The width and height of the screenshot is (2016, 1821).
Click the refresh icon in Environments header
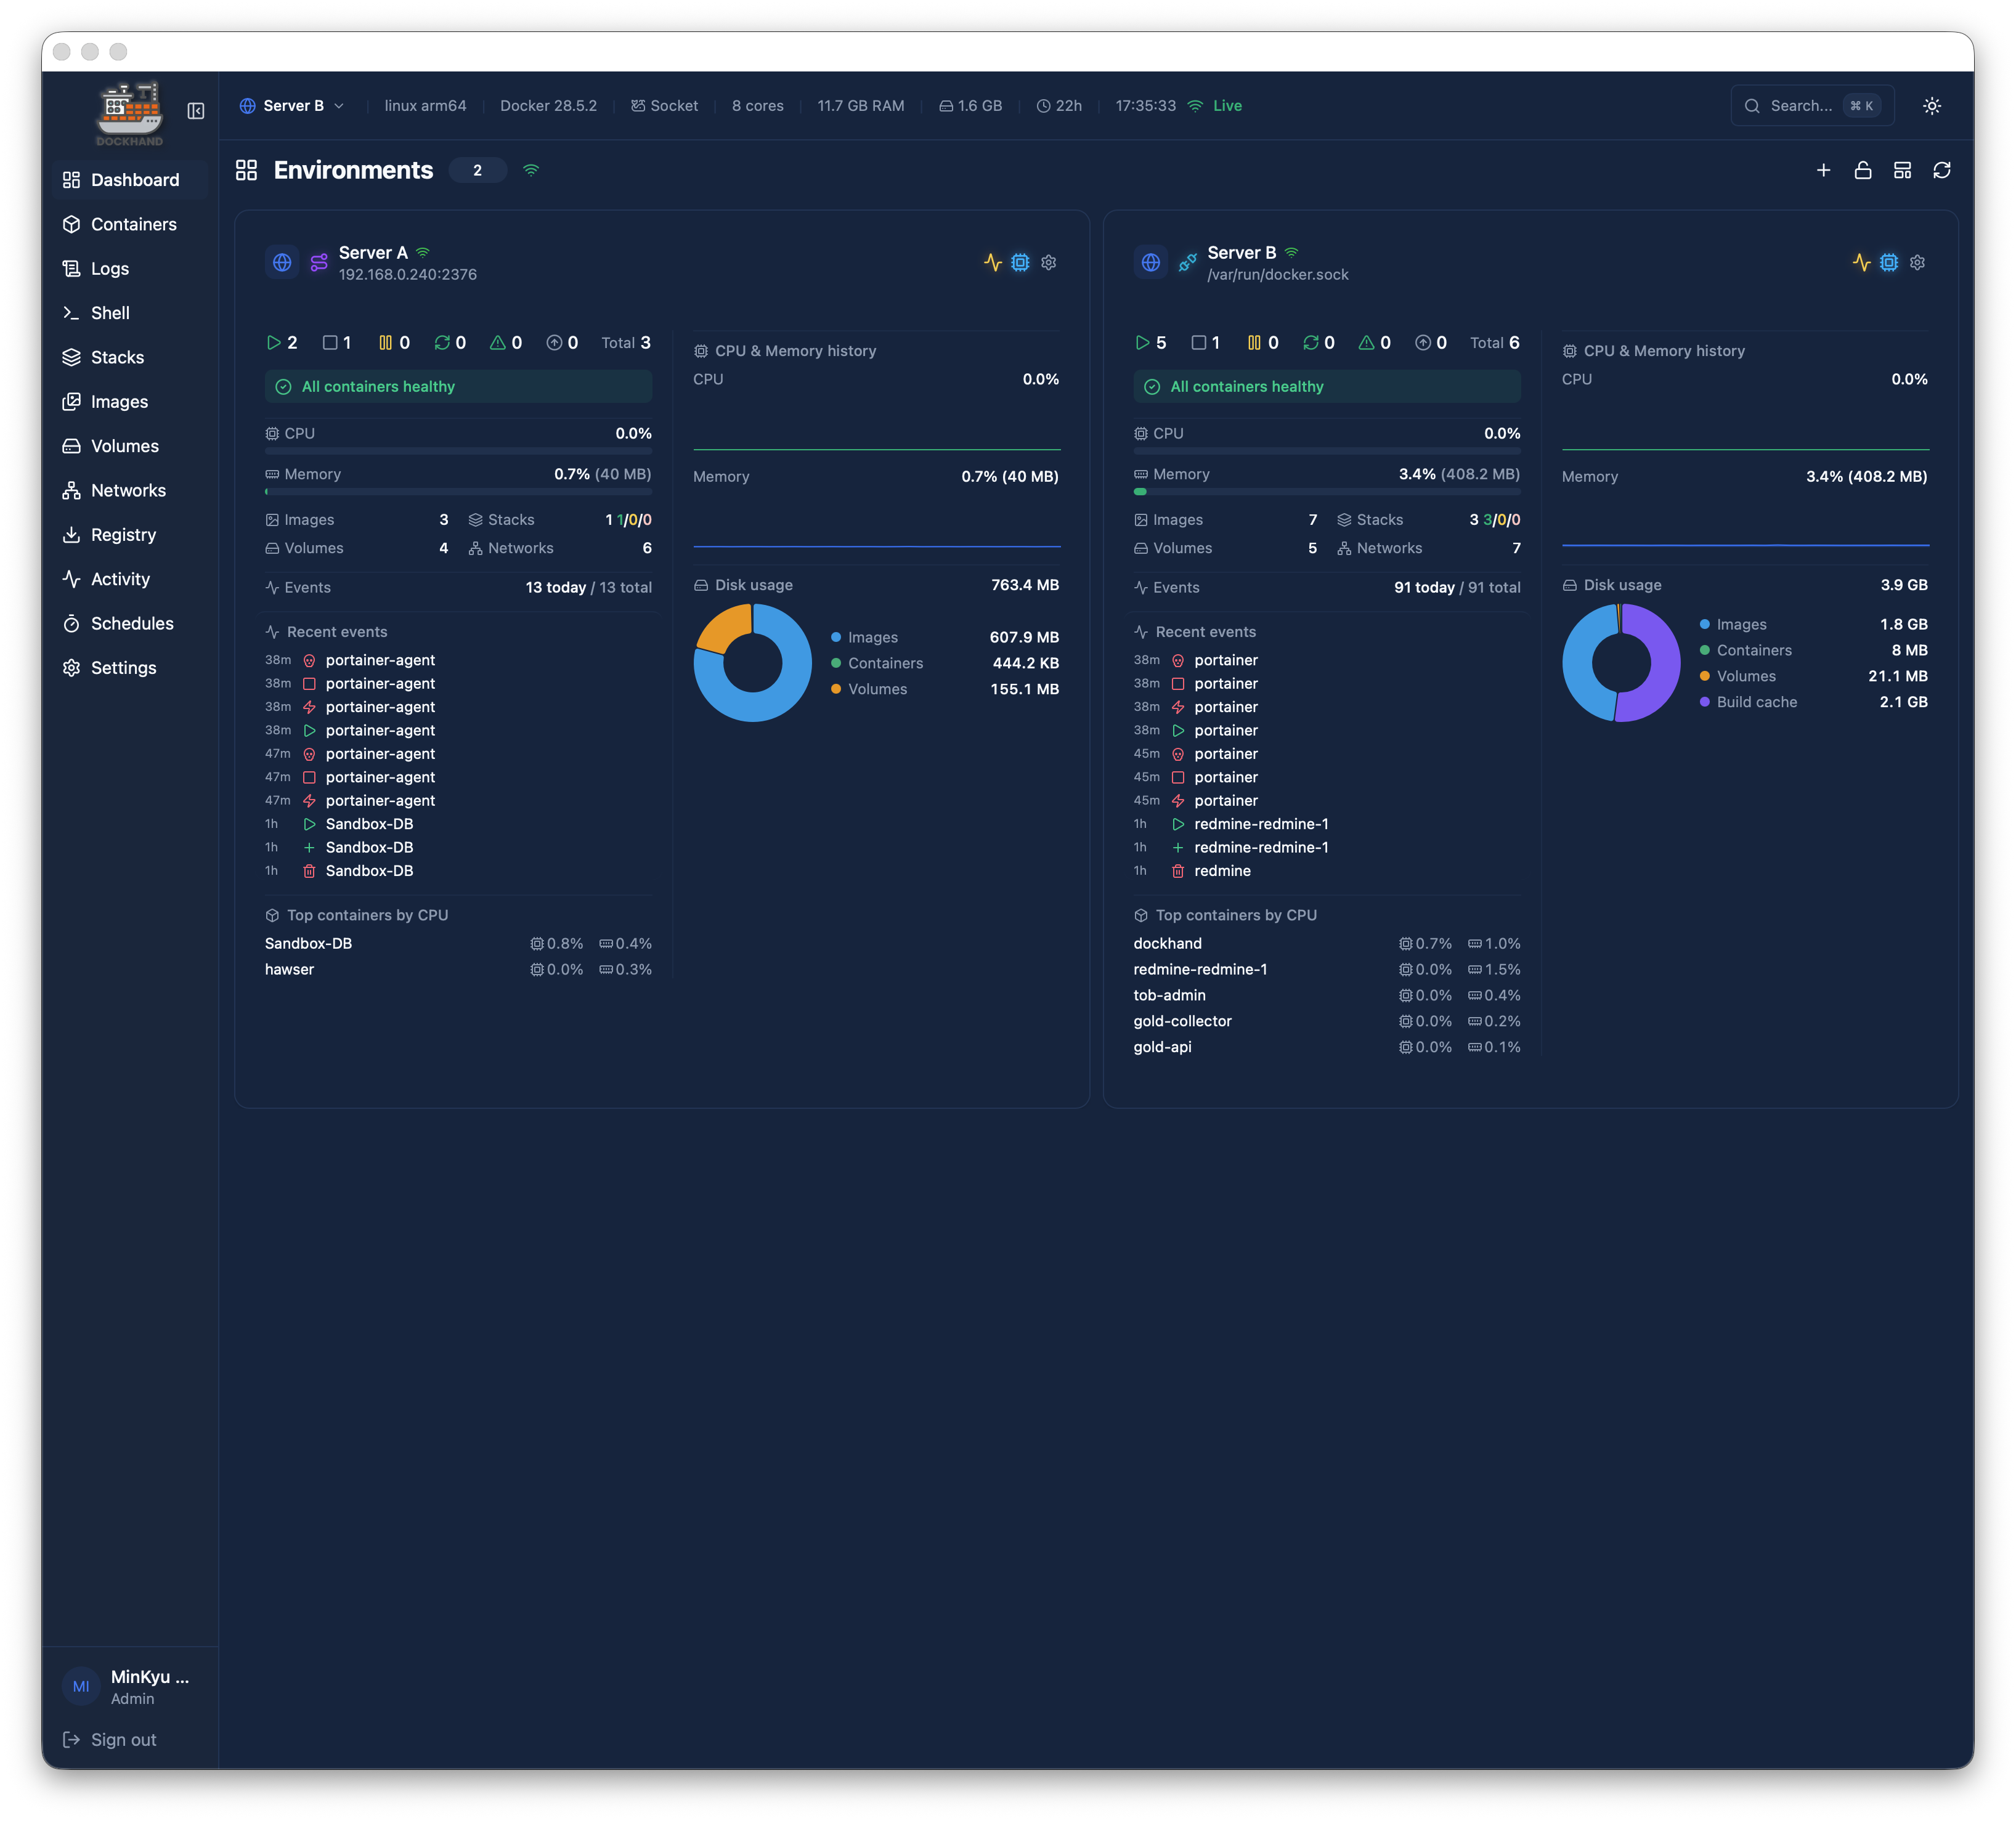pyautogui.click(x=1941, y=170)
